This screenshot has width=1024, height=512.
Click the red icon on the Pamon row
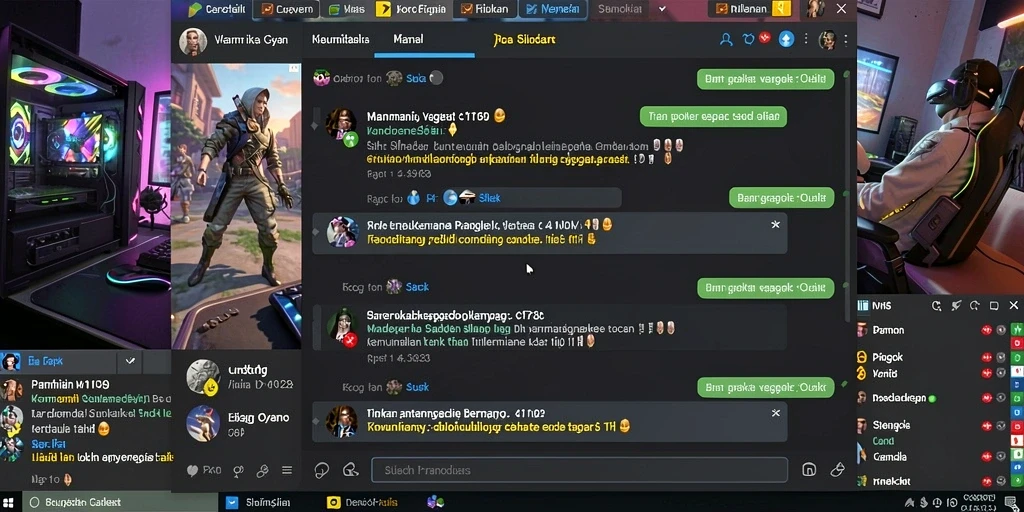coord(987,330)
